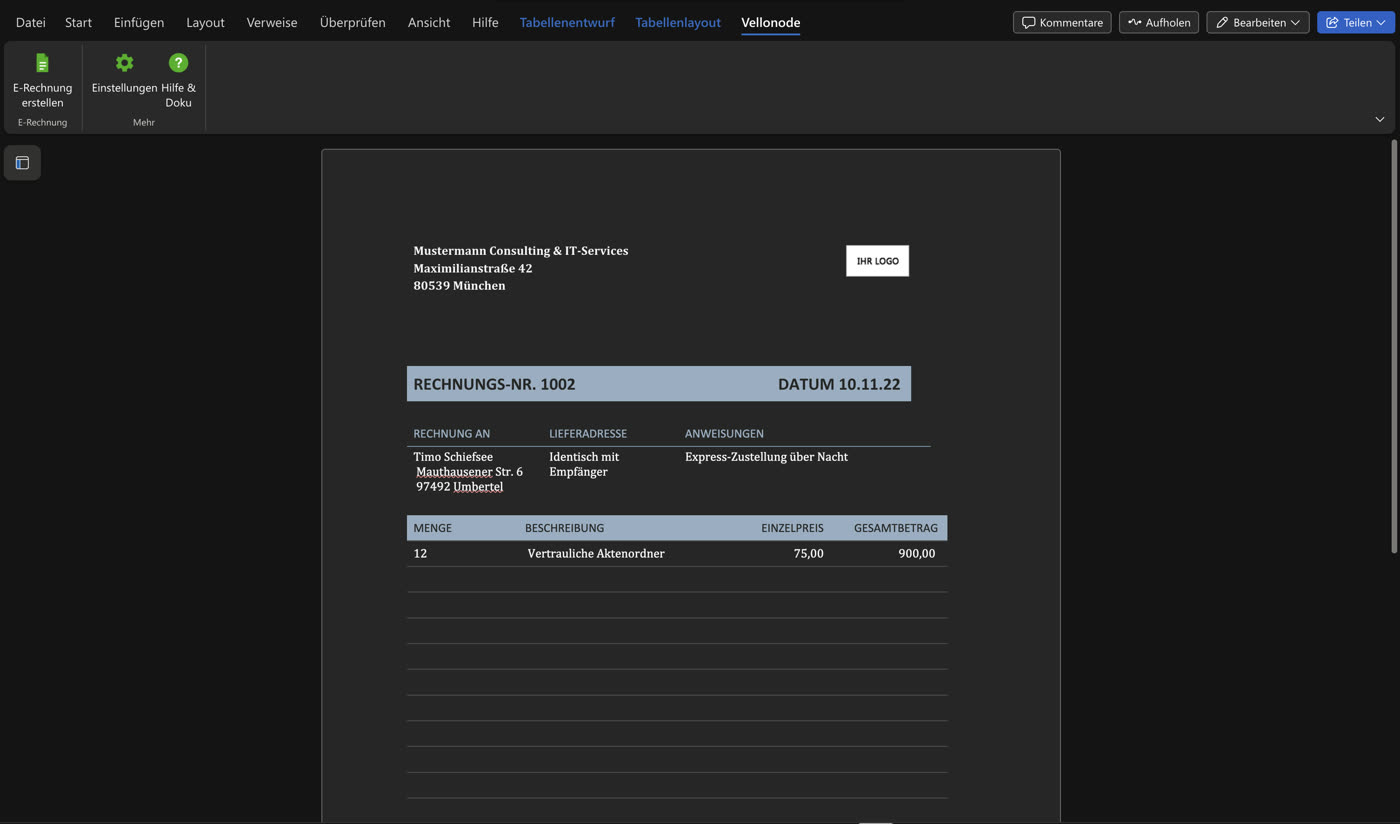The height and width of the screenshot is (824, 1400).
Task: Open the Kommentare pane
Action: point(1062,22)
